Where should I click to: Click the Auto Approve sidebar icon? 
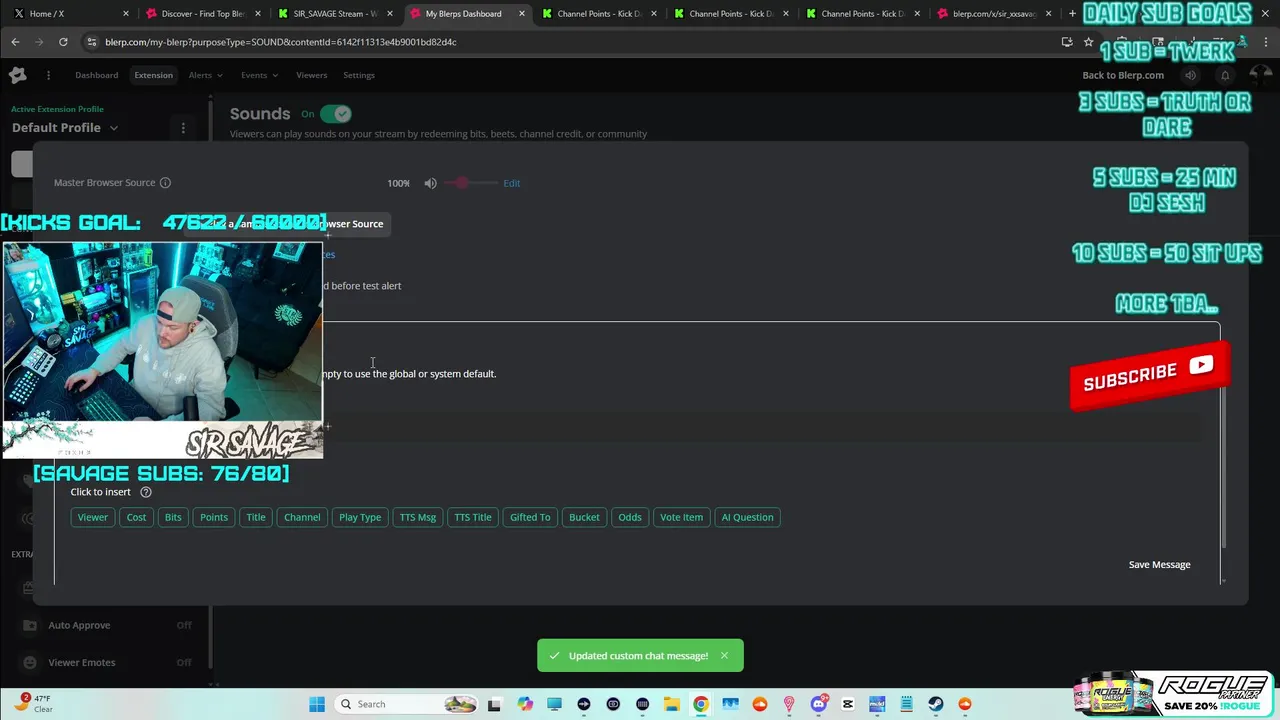pyautogui.click(x=29, y=625)
